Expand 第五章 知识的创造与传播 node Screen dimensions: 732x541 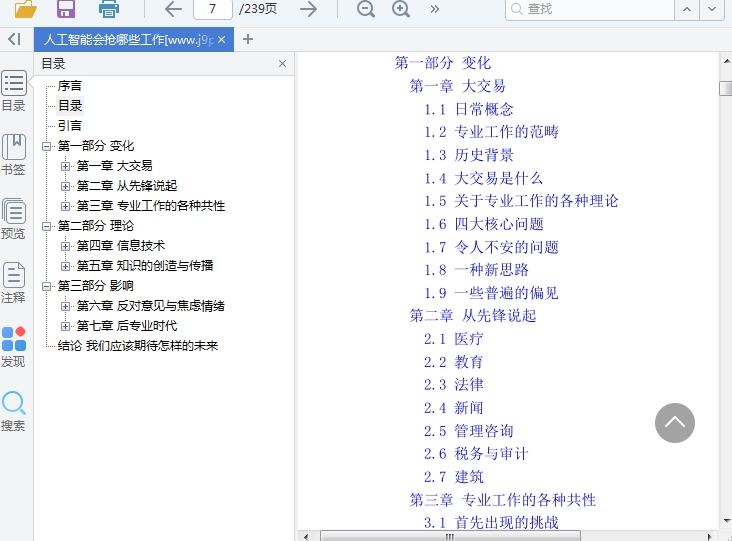[65, 266]
